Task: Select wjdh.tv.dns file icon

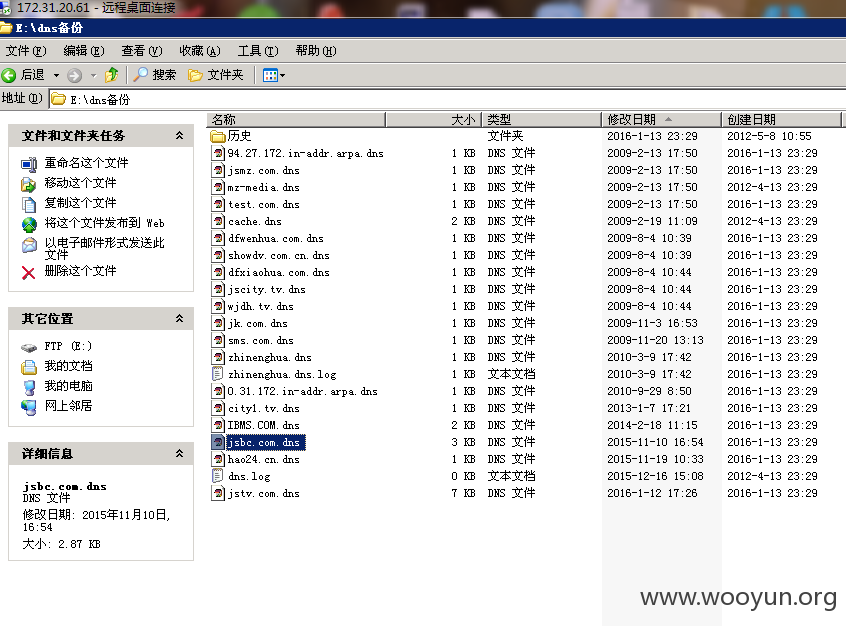Action: point(218,306)
